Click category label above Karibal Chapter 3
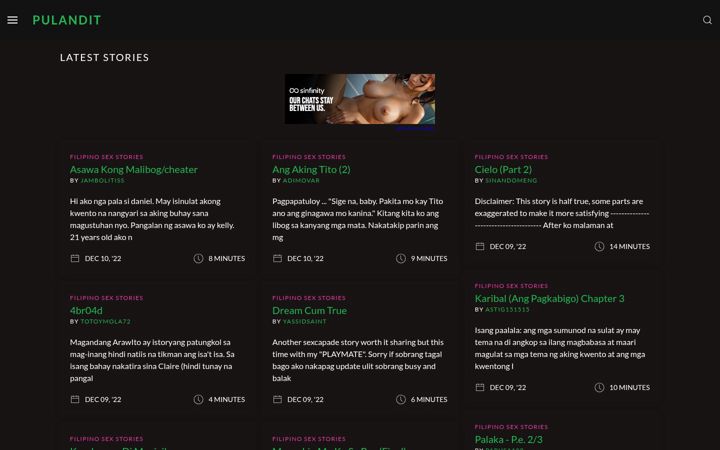 512,286
